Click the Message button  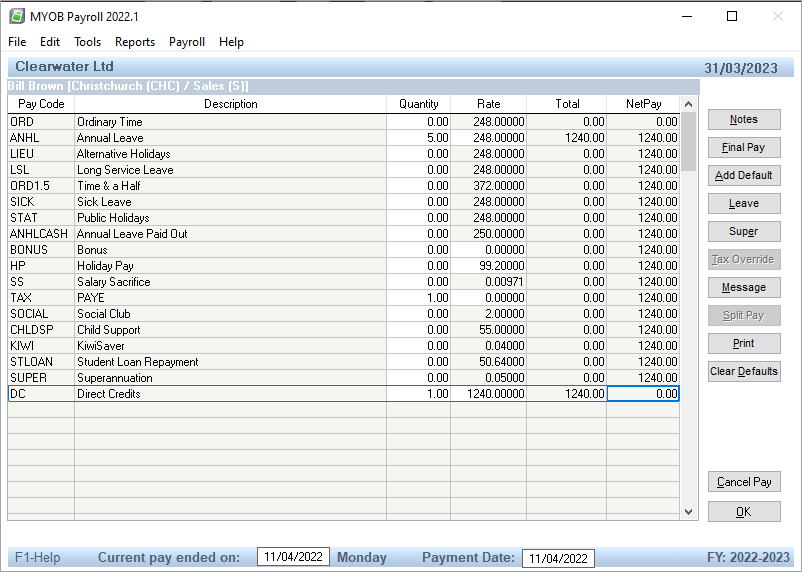(743, 288)
